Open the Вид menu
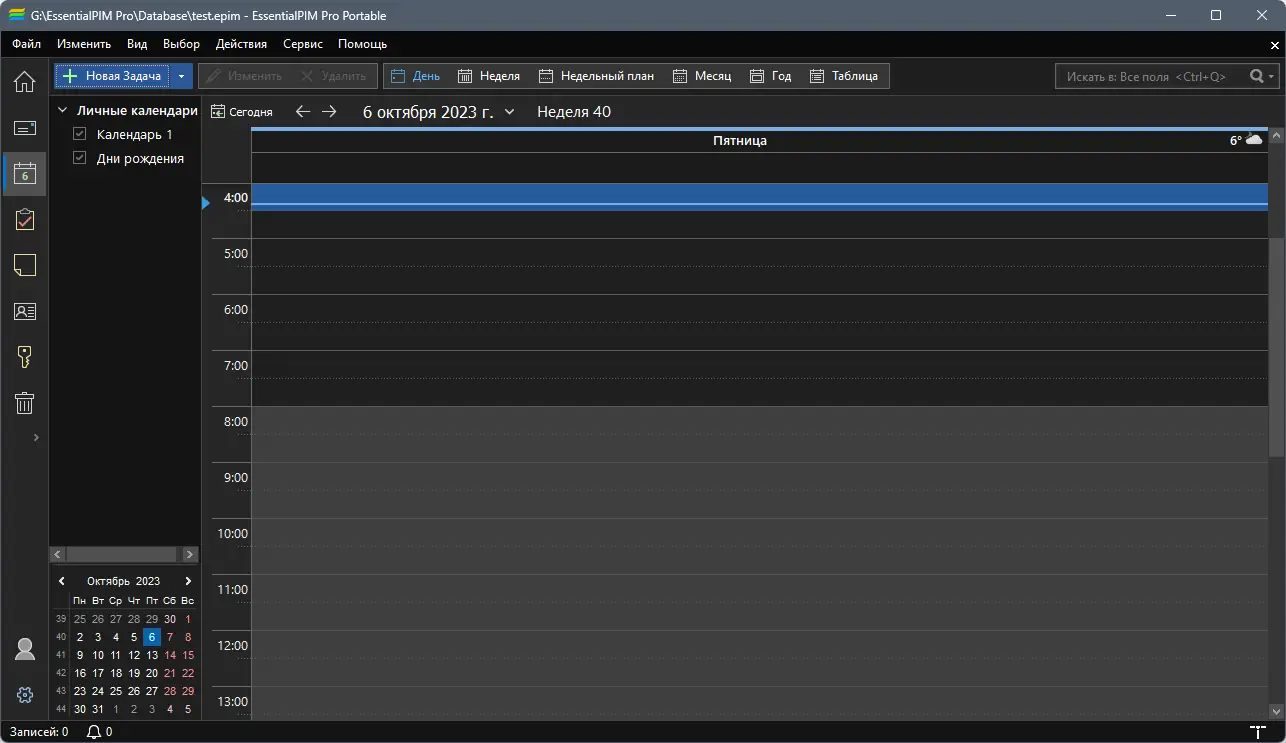Screen dimensions: 1286x743 pyautogui.click(x=137, y=44)
